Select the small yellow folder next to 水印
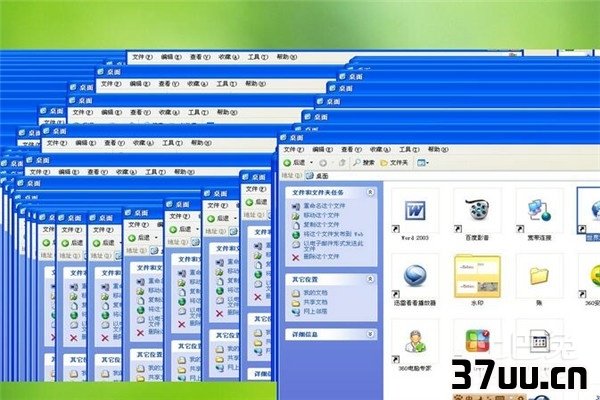The image size is (600, 400). click(x=539, y=276)
